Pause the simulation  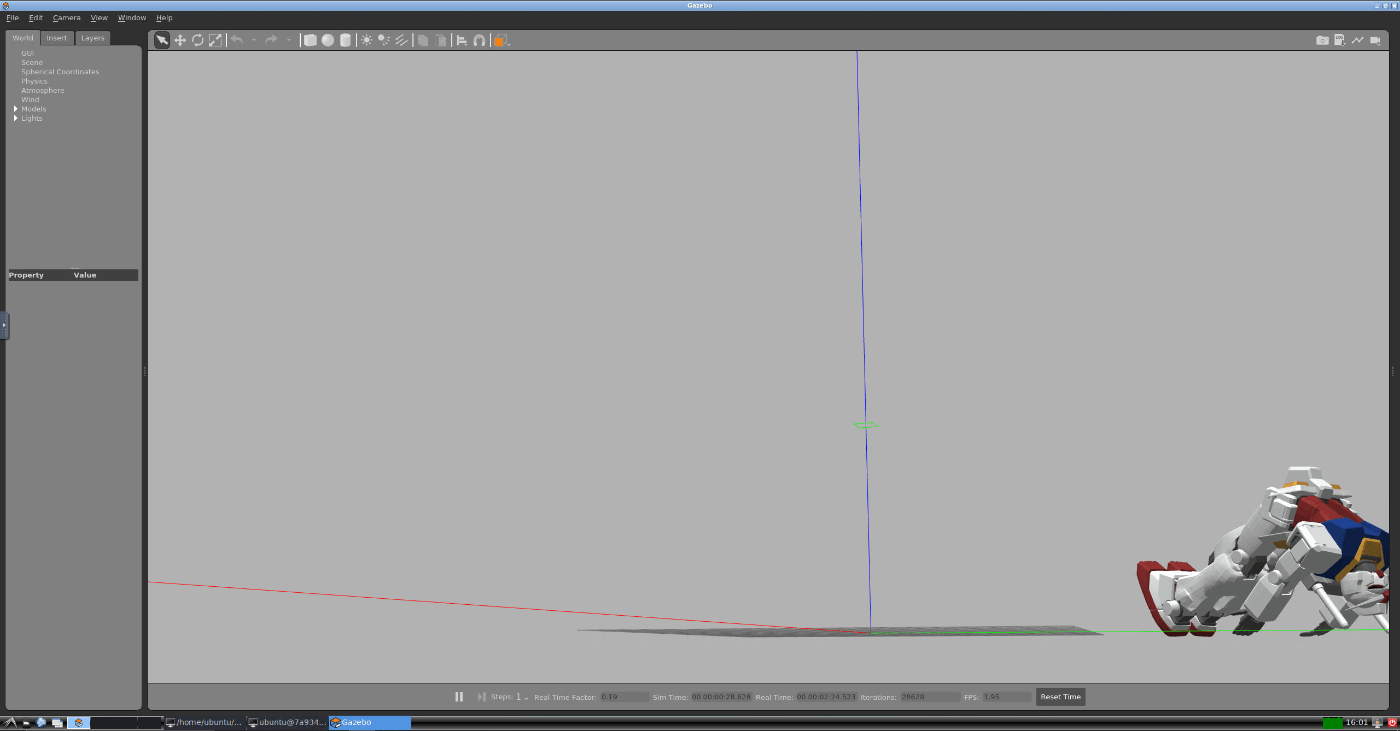pyautogui.click(x=459, y=697)
